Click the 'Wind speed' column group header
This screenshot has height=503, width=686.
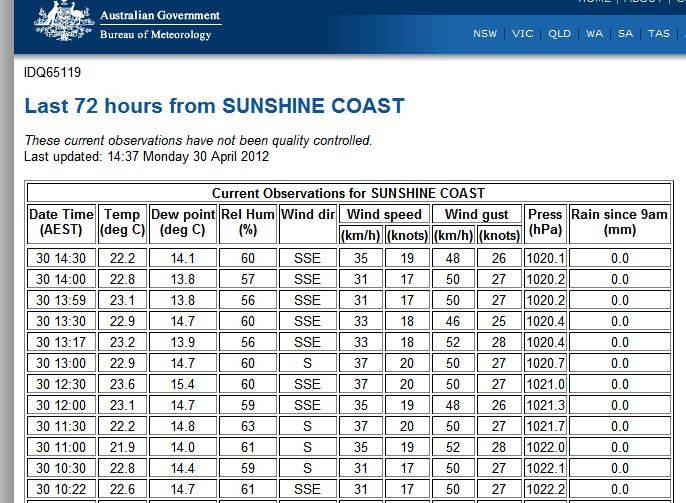click(384, 214)
